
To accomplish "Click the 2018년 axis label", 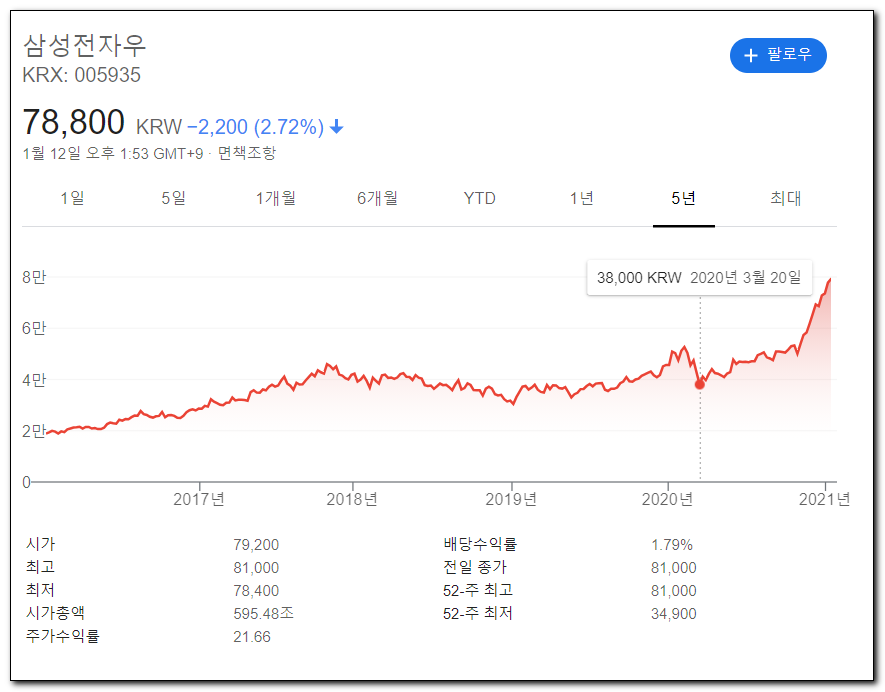I will 352,500.
